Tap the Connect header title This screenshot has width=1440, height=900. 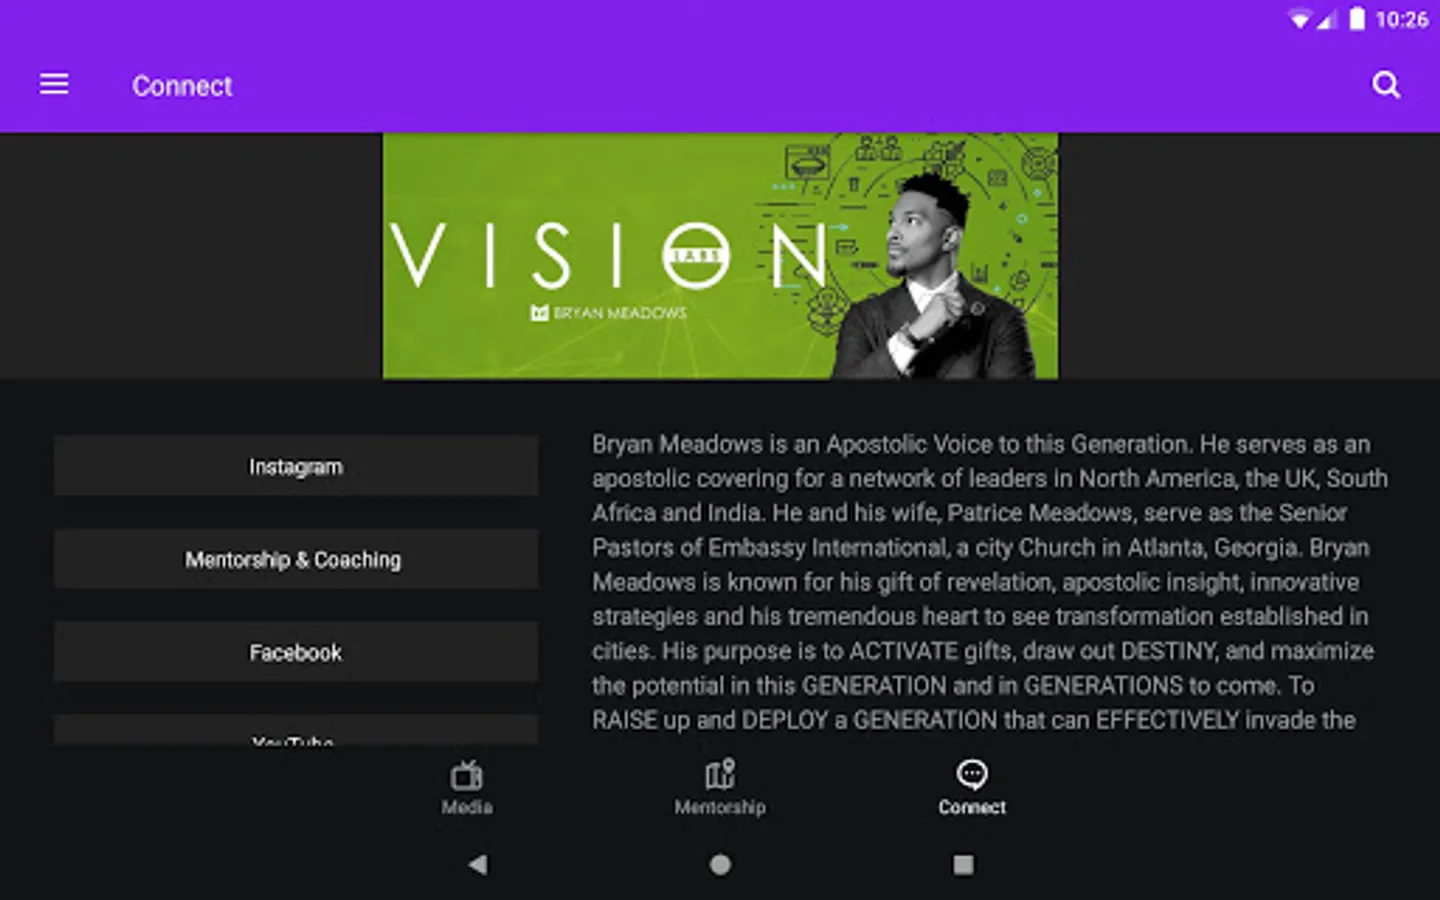pos(182,86)
